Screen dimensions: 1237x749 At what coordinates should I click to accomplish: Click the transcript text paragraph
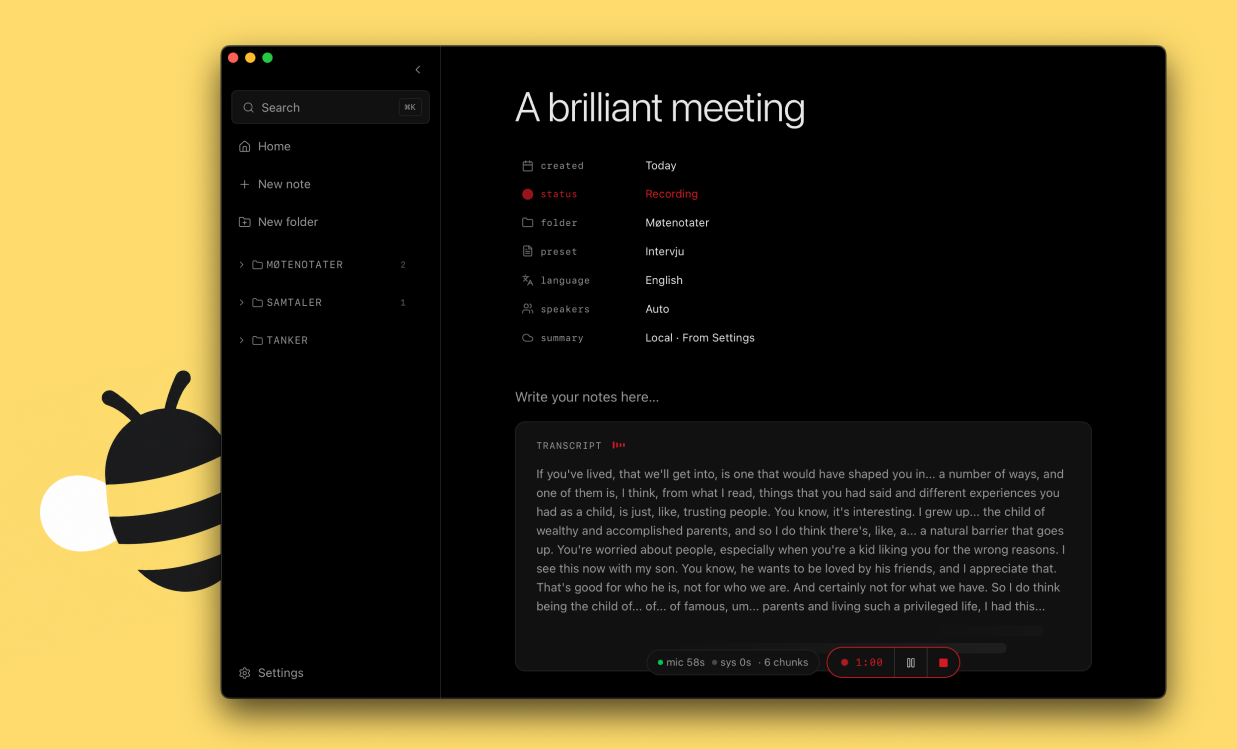click(801, 540)
